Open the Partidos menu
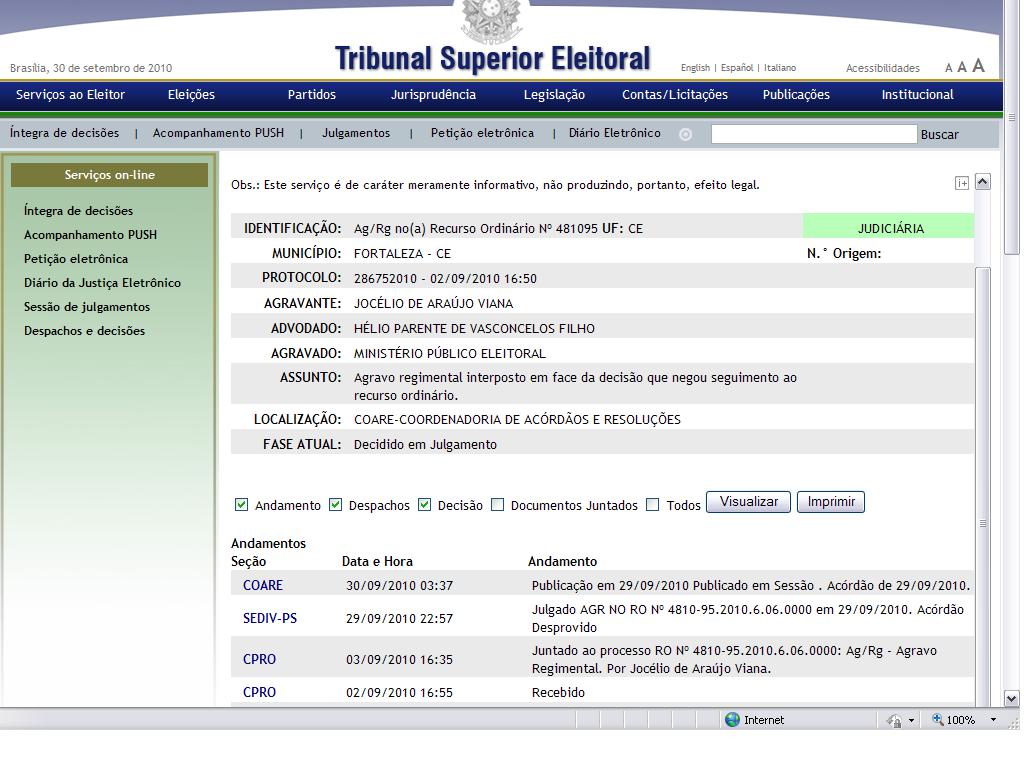 (312, 95)
